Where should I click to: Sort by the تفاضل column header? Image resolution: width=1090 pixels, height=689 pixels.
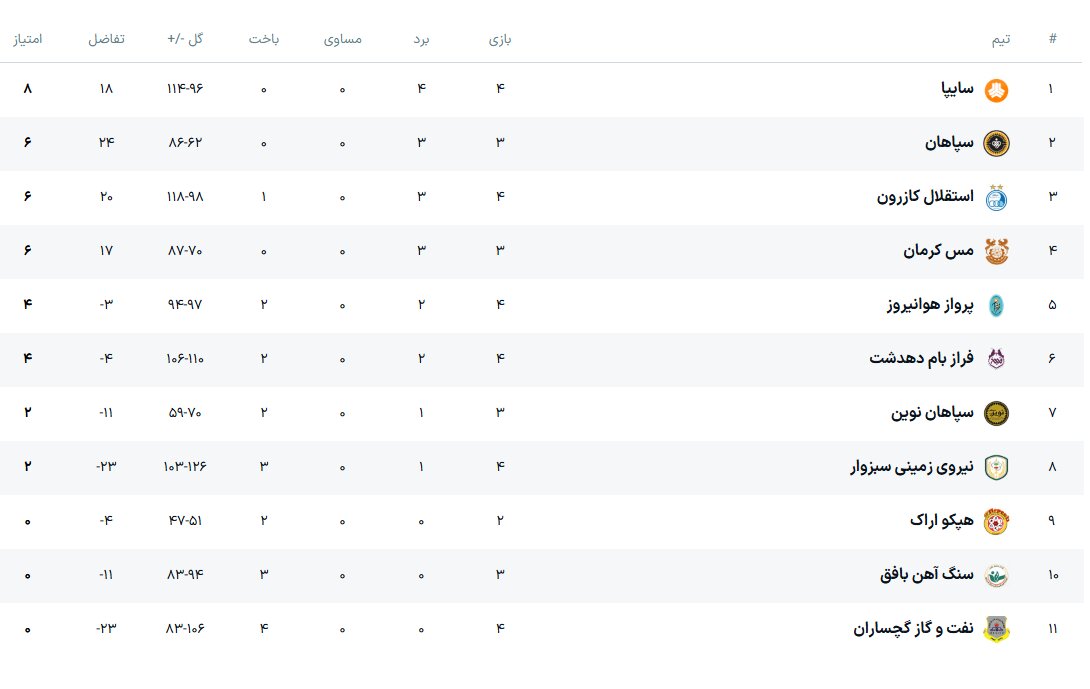[x=106, y=39]
